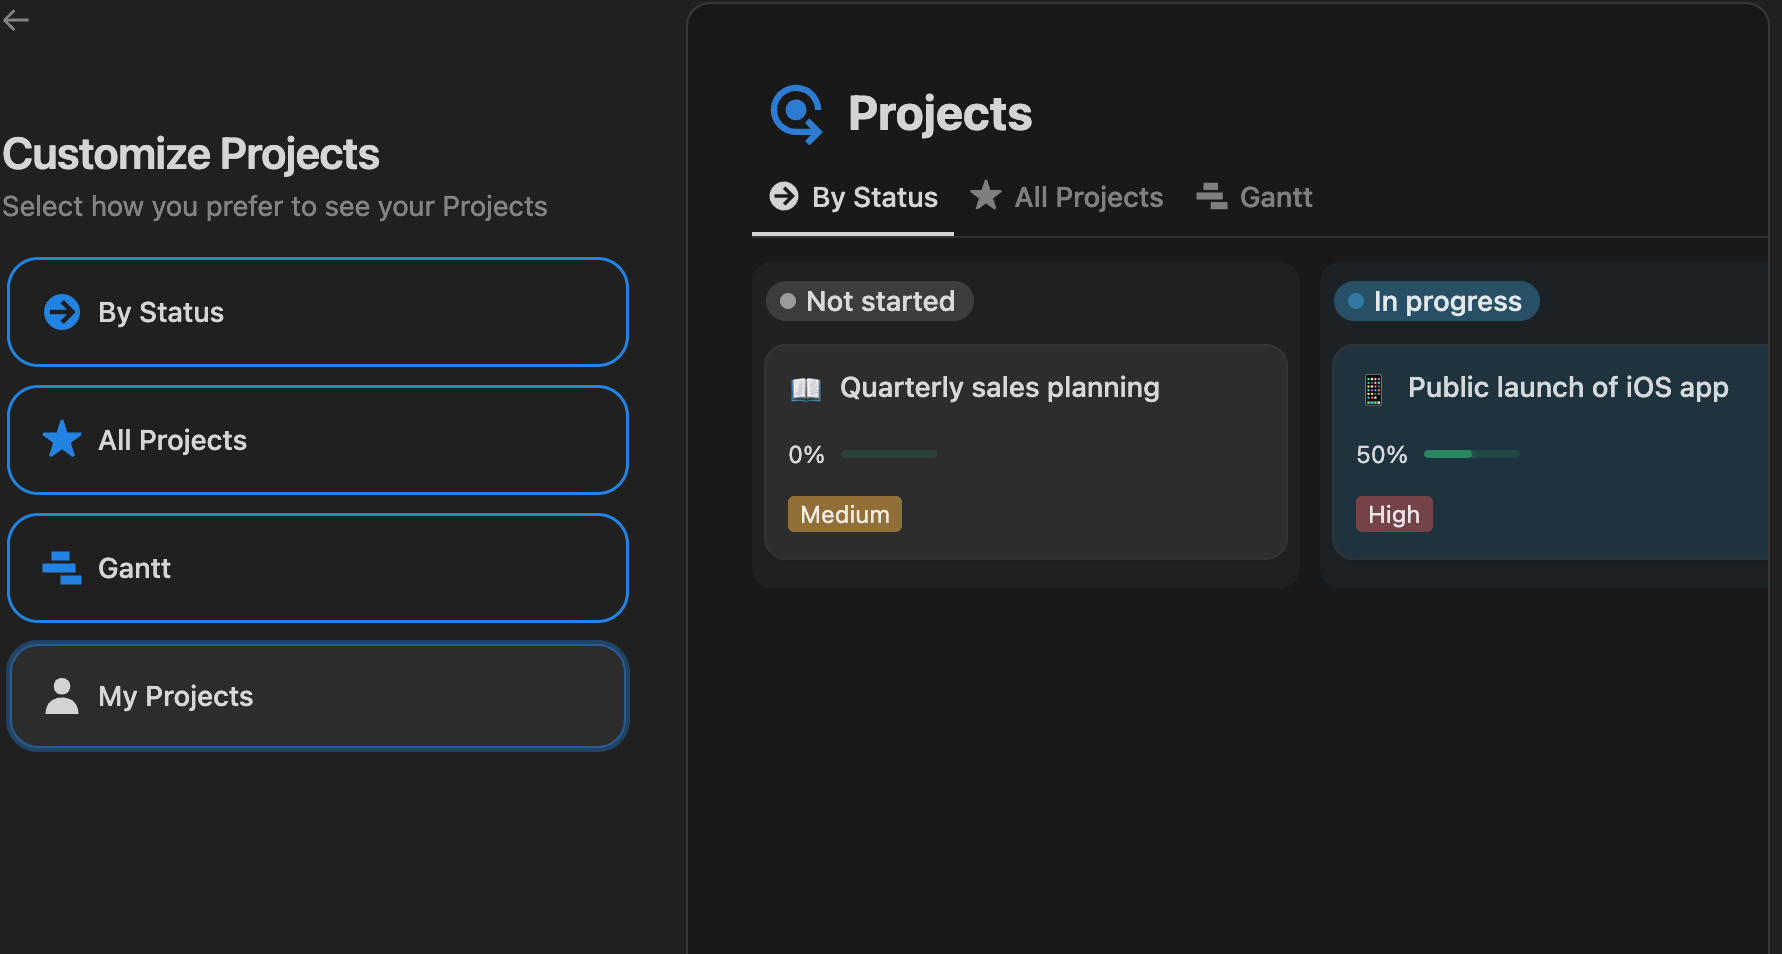Toggle the Gantt view option
Image resolution: width=1782 pixels, height=954 pixels.
click(x=318, y=568)
